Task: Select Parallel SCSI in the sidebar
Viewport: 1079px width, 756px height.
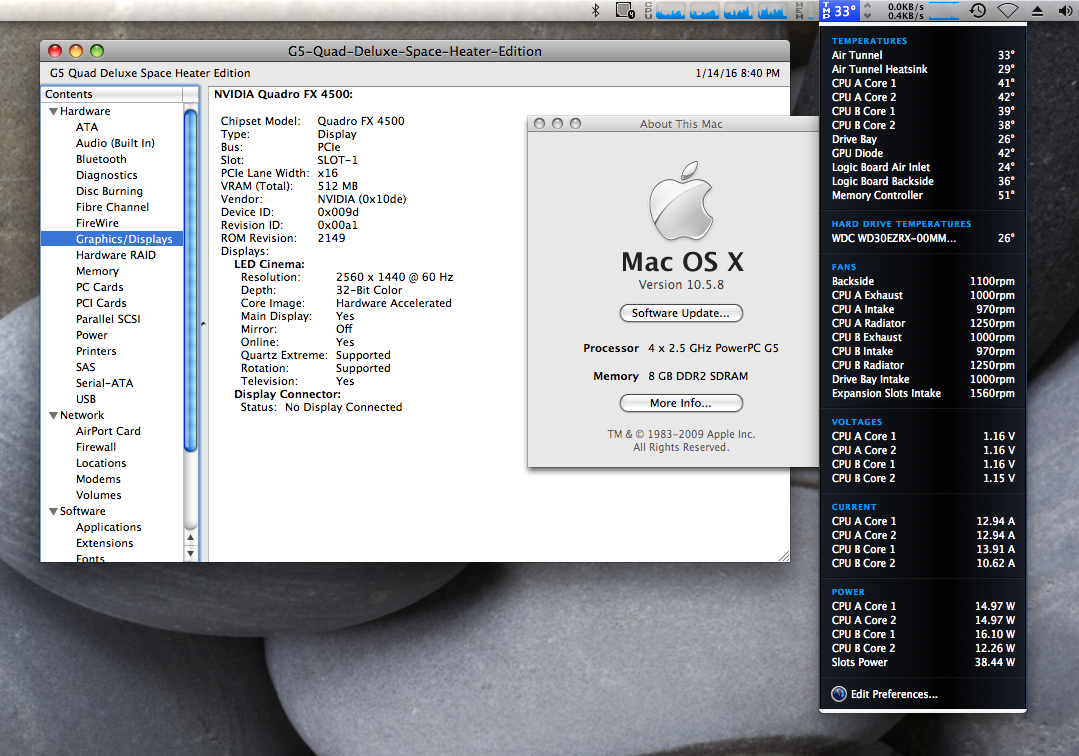Action: click(108, 319)
